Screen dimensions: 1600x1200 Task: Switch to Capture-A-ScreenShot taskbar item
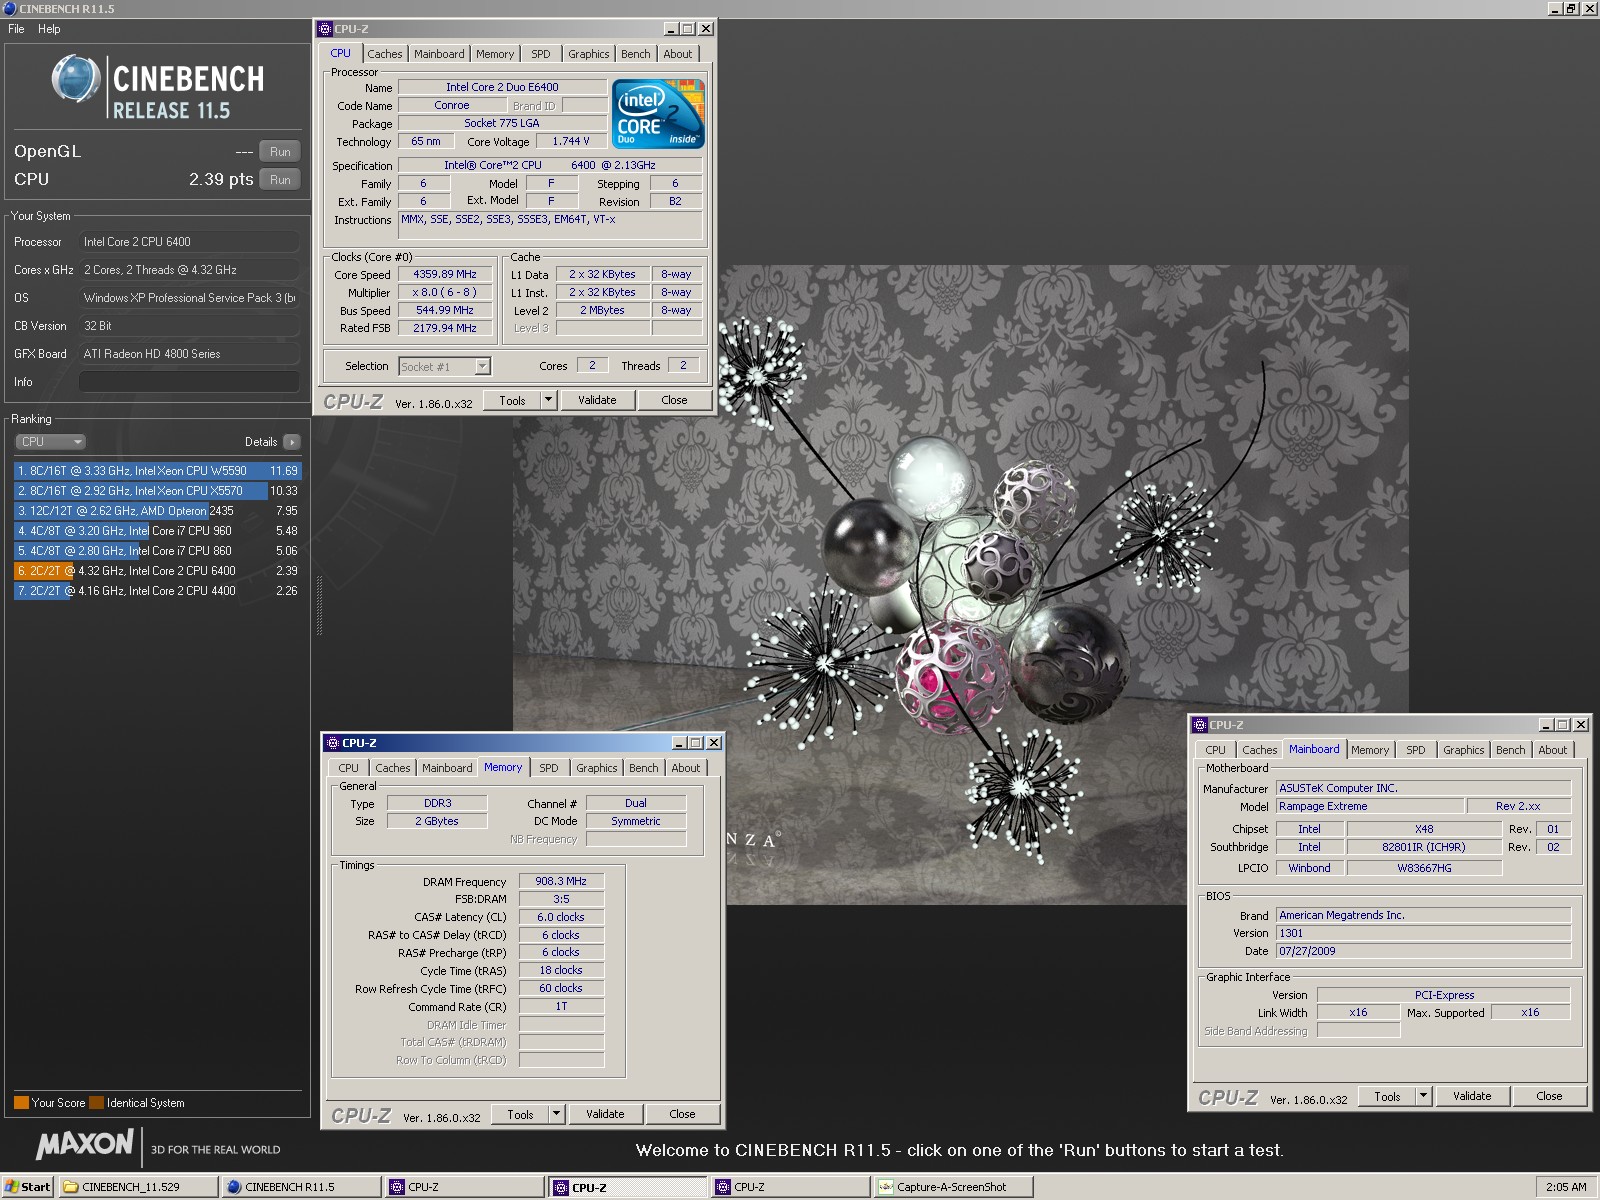tap(955, 1187)
